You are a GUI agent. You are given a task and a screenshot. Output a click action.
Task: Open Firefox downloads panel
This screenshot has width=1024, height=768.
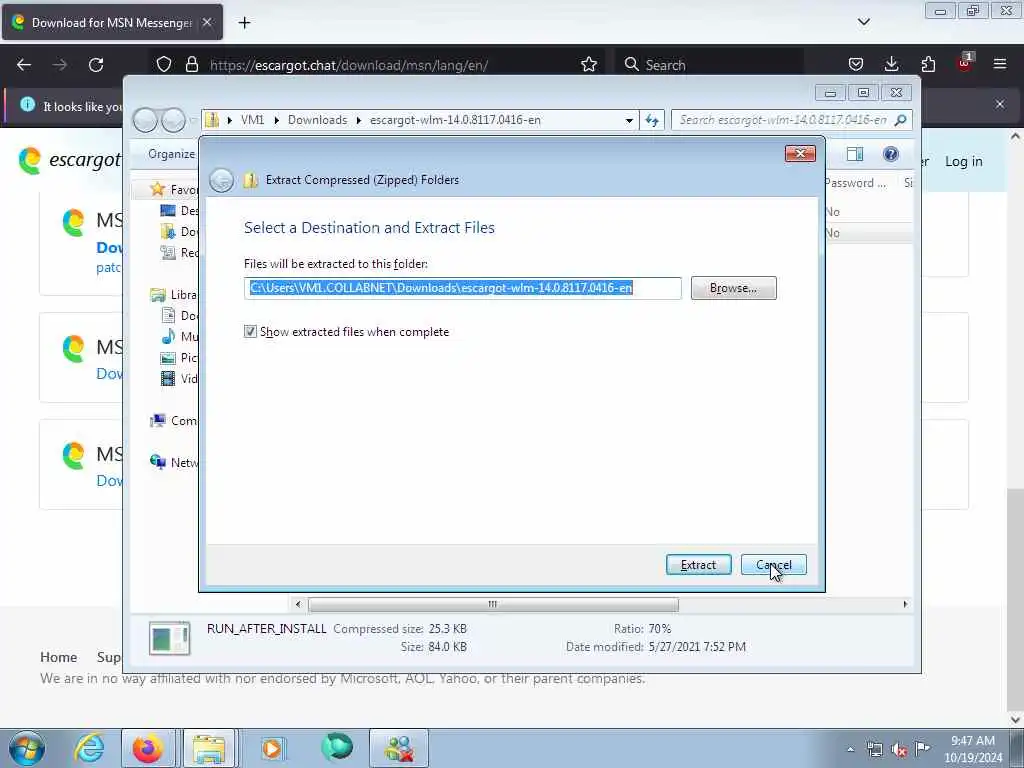click(891, 65)
